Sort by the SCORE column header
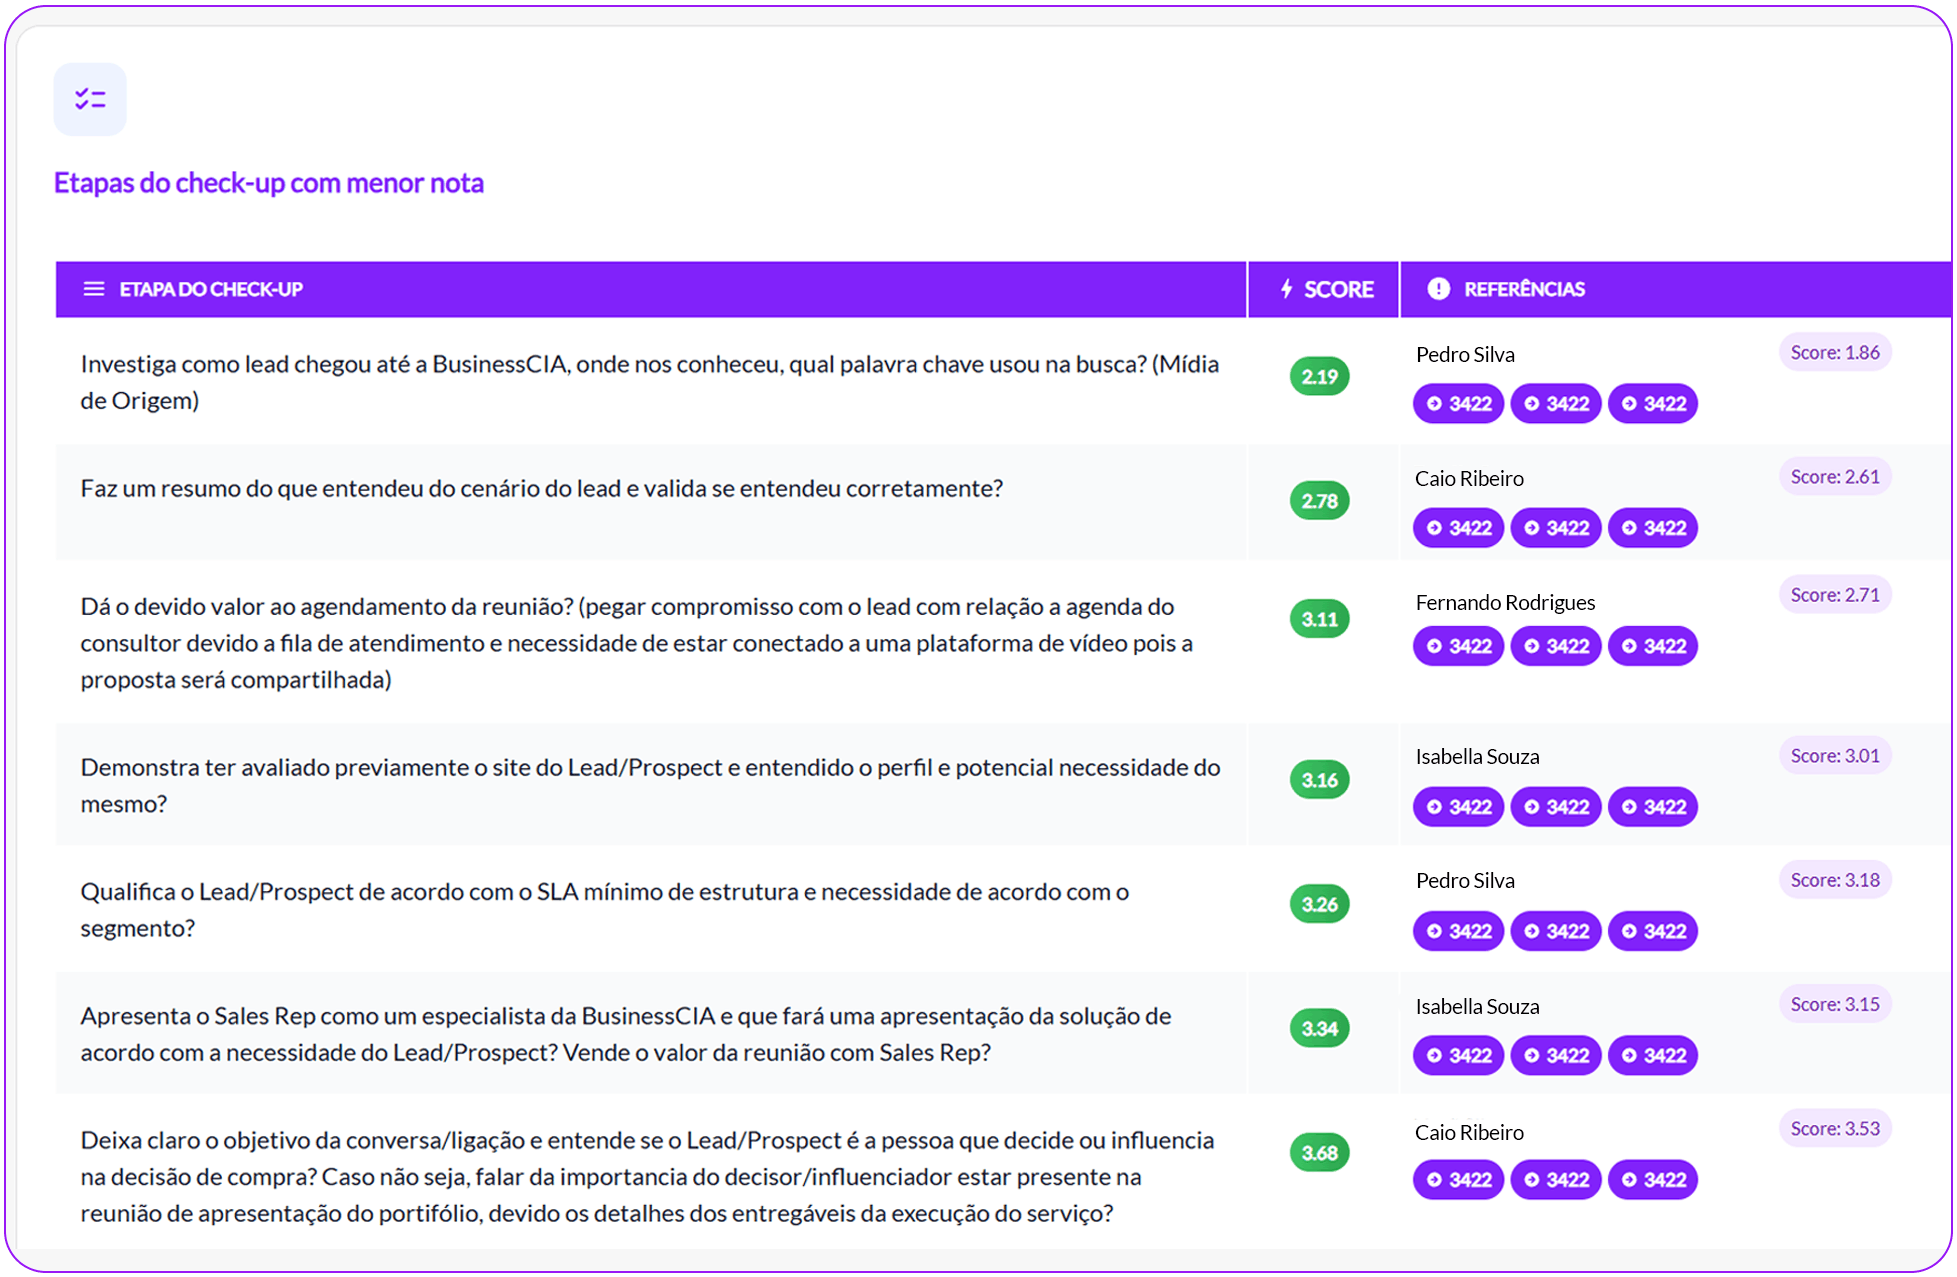1957x1277 pixels. pos(1338,289)
